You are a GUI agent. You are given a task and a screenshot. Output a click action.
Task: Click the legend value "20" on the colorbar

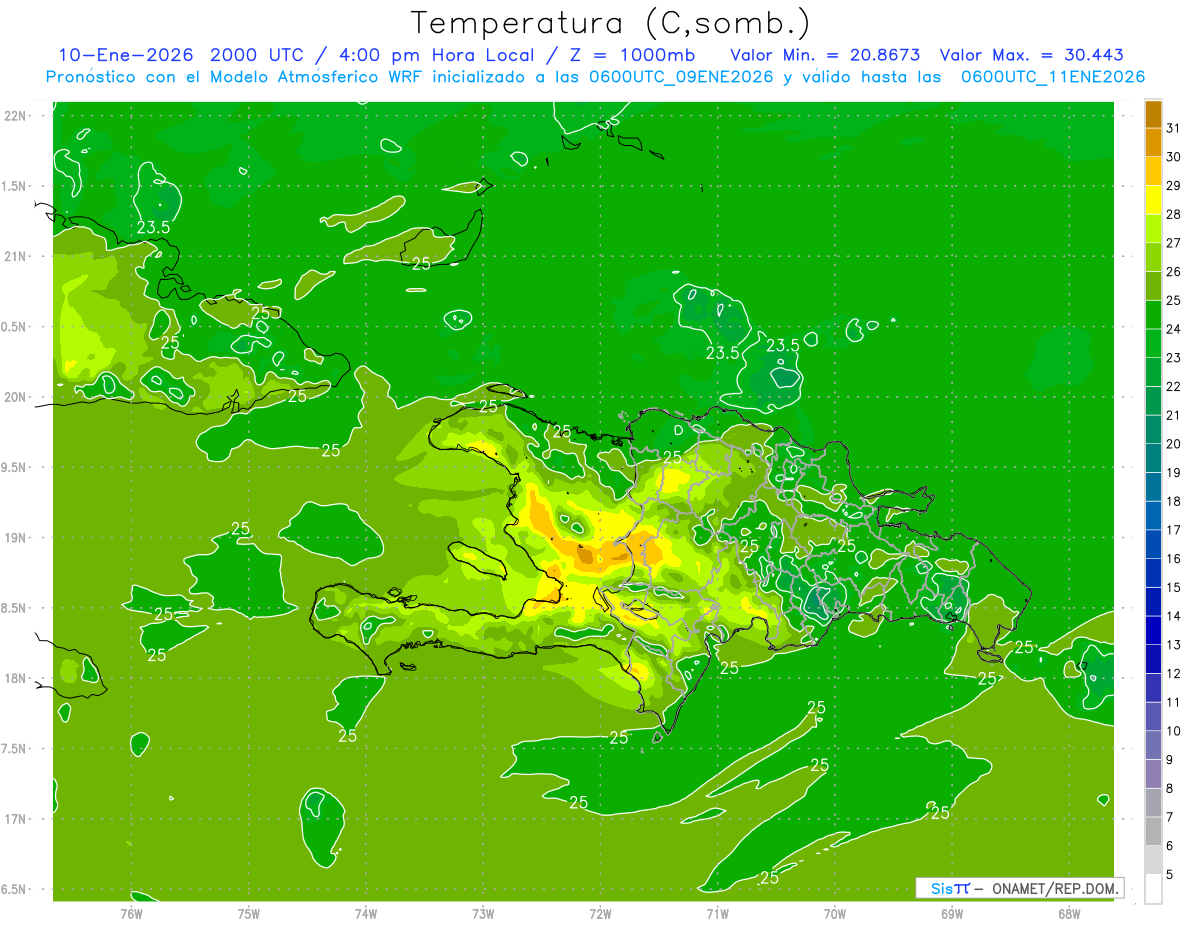1175,444
